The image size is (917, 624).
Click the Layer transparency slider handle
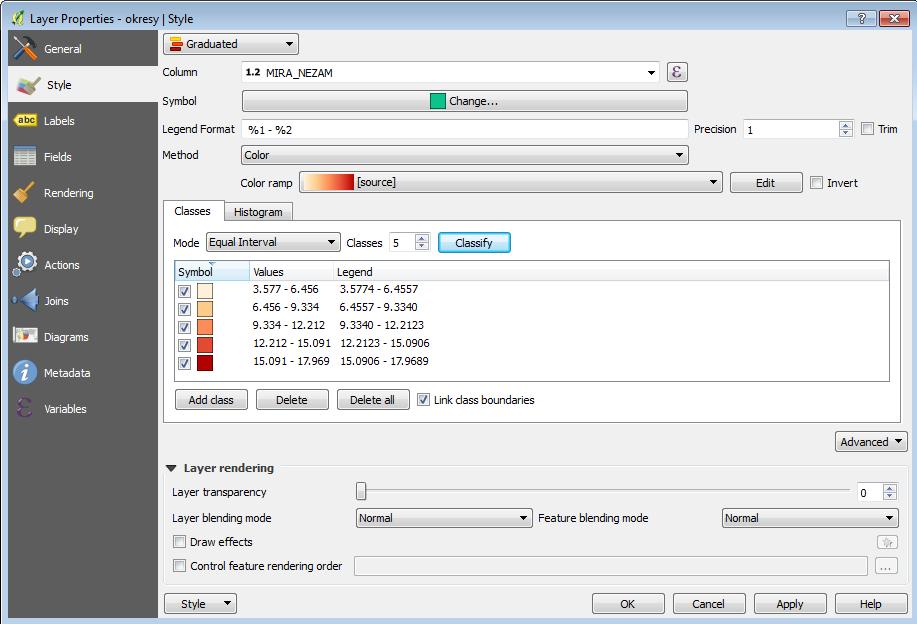coord(361,491)
